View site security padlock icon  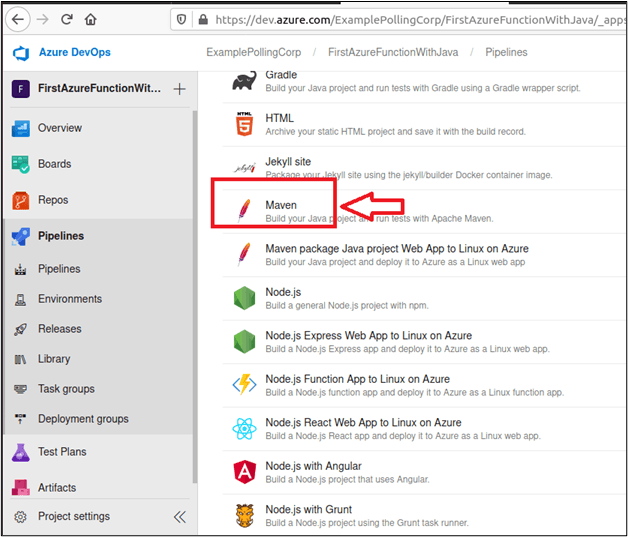tap(203, 19)
